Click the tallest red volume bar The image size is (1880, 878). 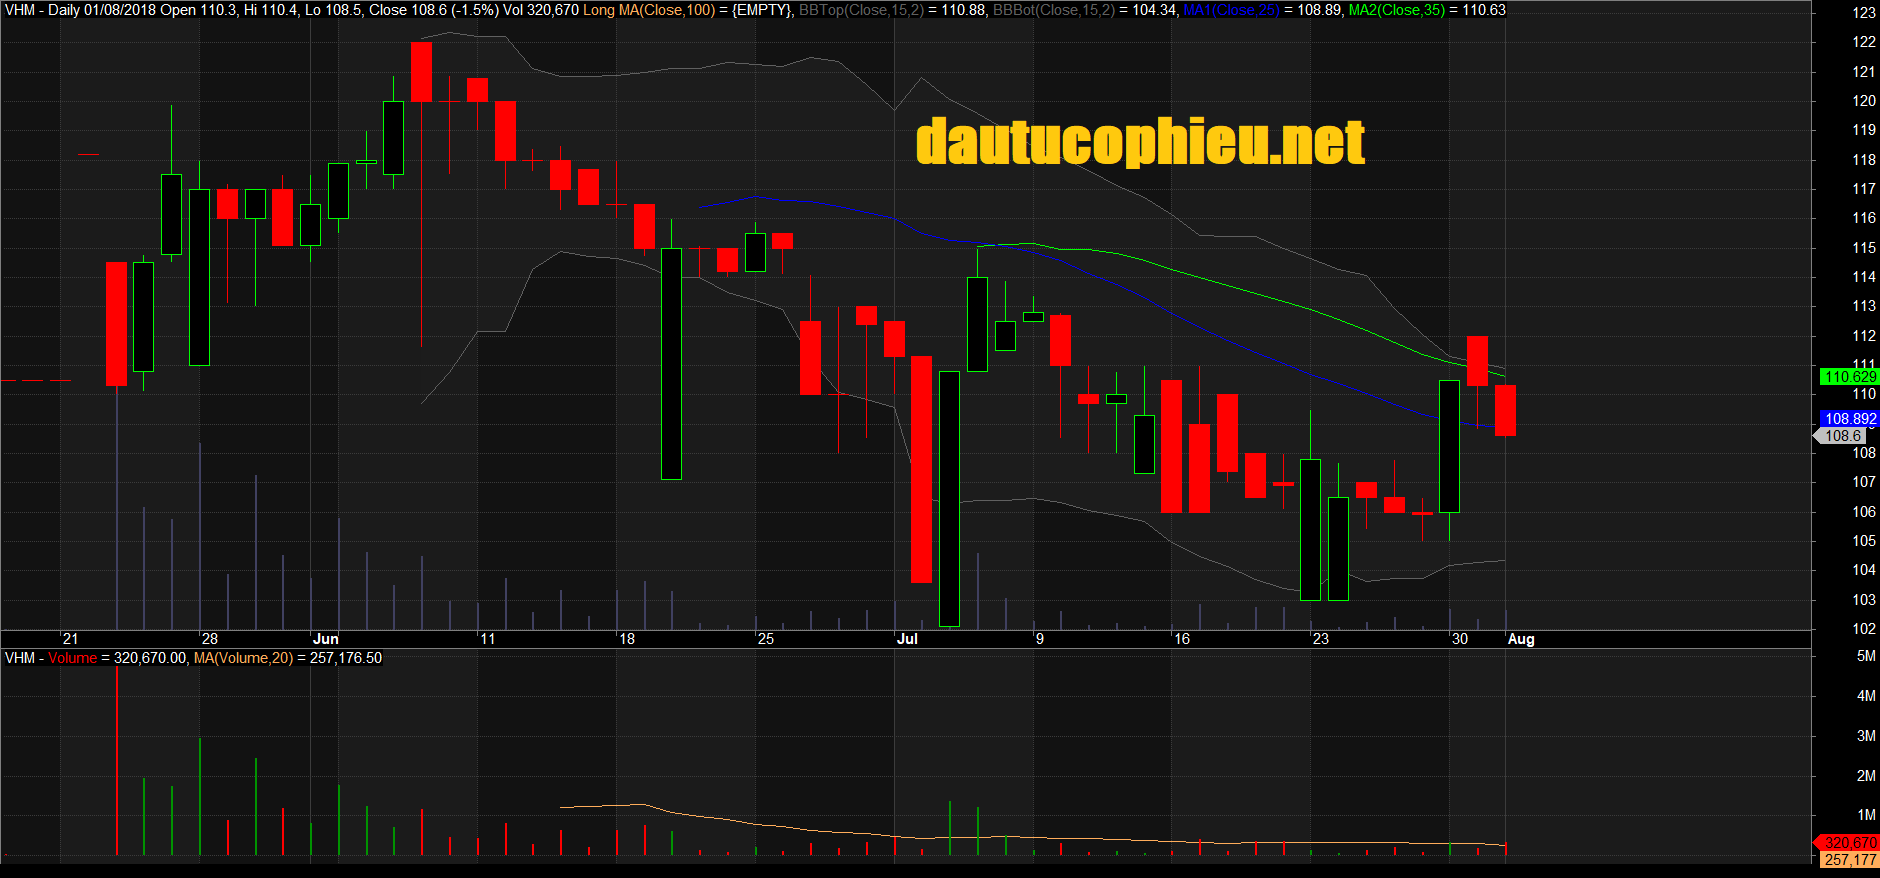click(117, 760)
